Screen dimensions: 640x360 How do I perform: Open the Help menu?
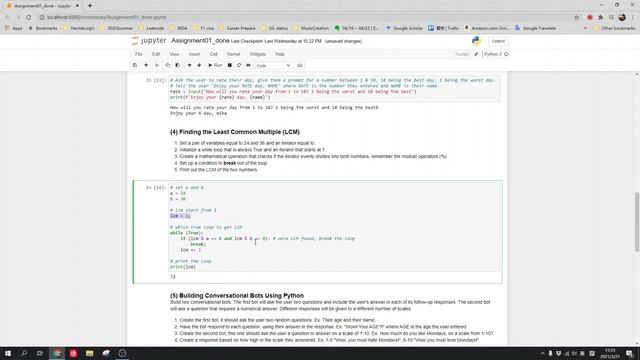click(x=280, y=54)
